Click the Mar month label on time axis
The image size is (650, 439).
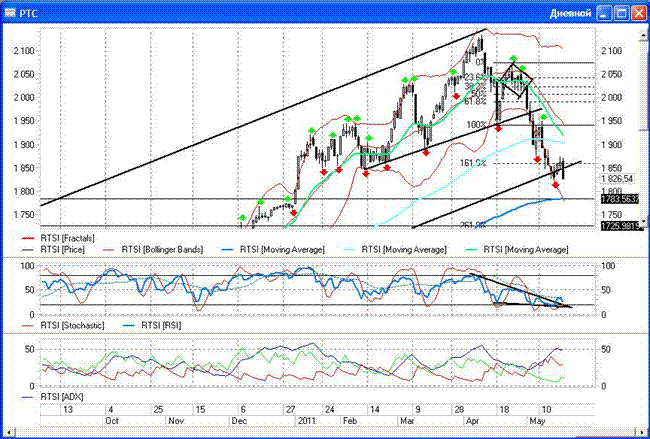coord(407,421)
